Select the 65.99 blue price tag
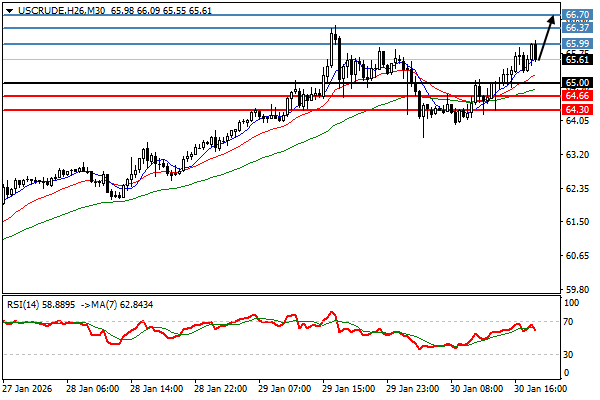 pyautogui.click(x=577, y=44)
